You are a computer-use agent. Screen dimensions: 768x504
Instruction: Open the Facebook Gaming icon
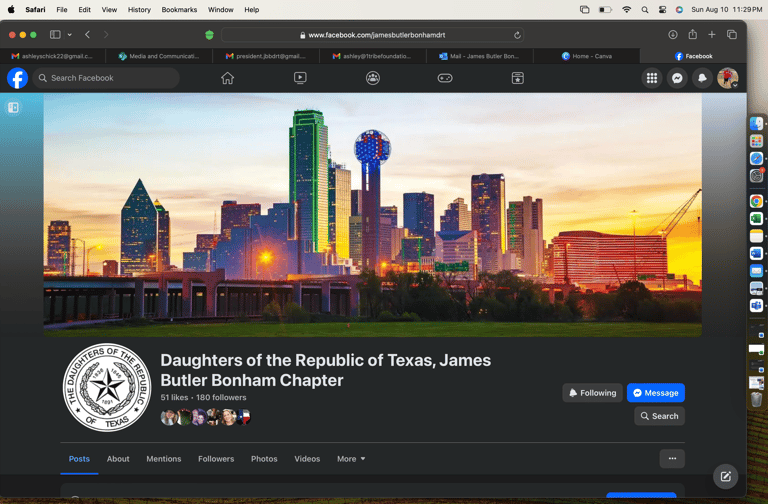445,78
